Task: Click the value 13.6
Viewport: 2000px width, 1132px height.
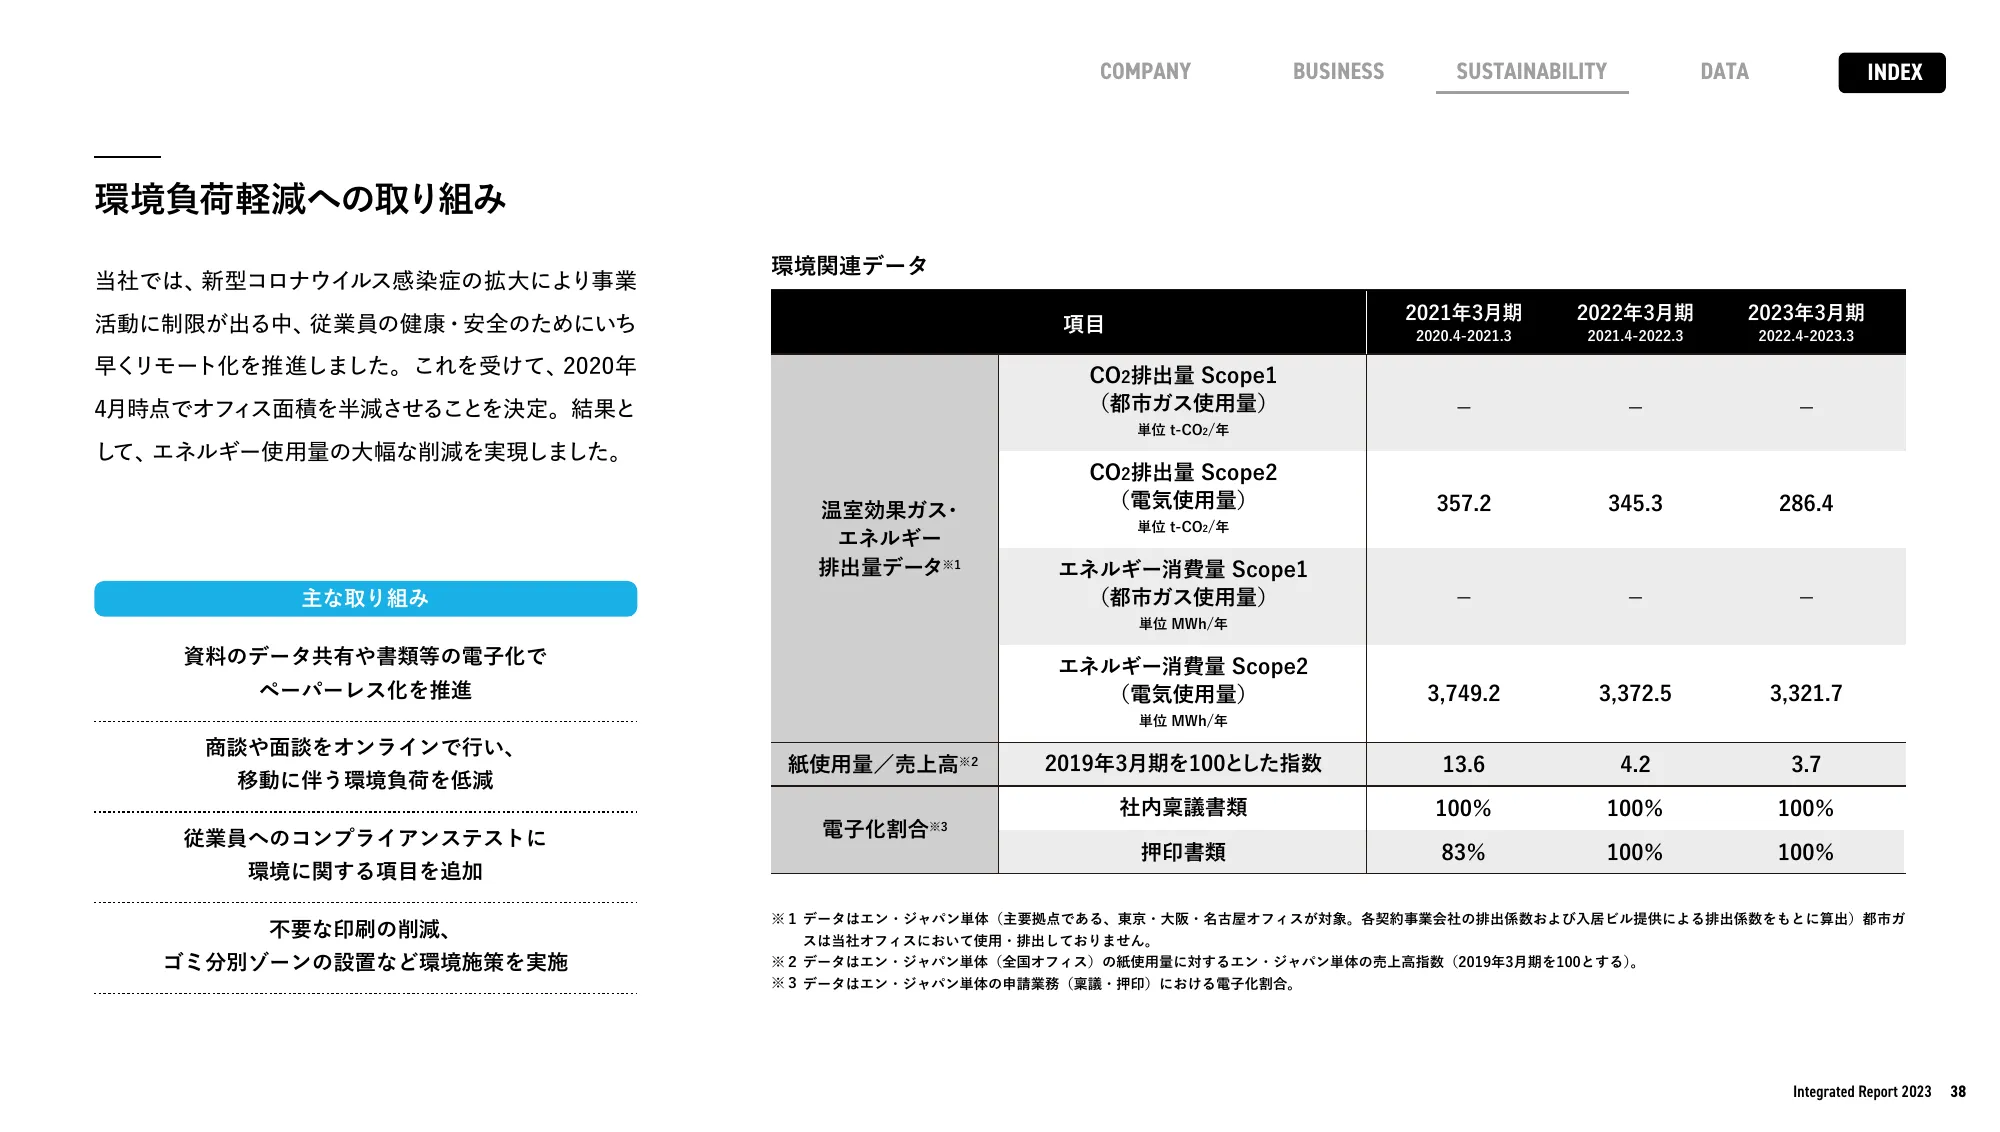Action: 1463,764
